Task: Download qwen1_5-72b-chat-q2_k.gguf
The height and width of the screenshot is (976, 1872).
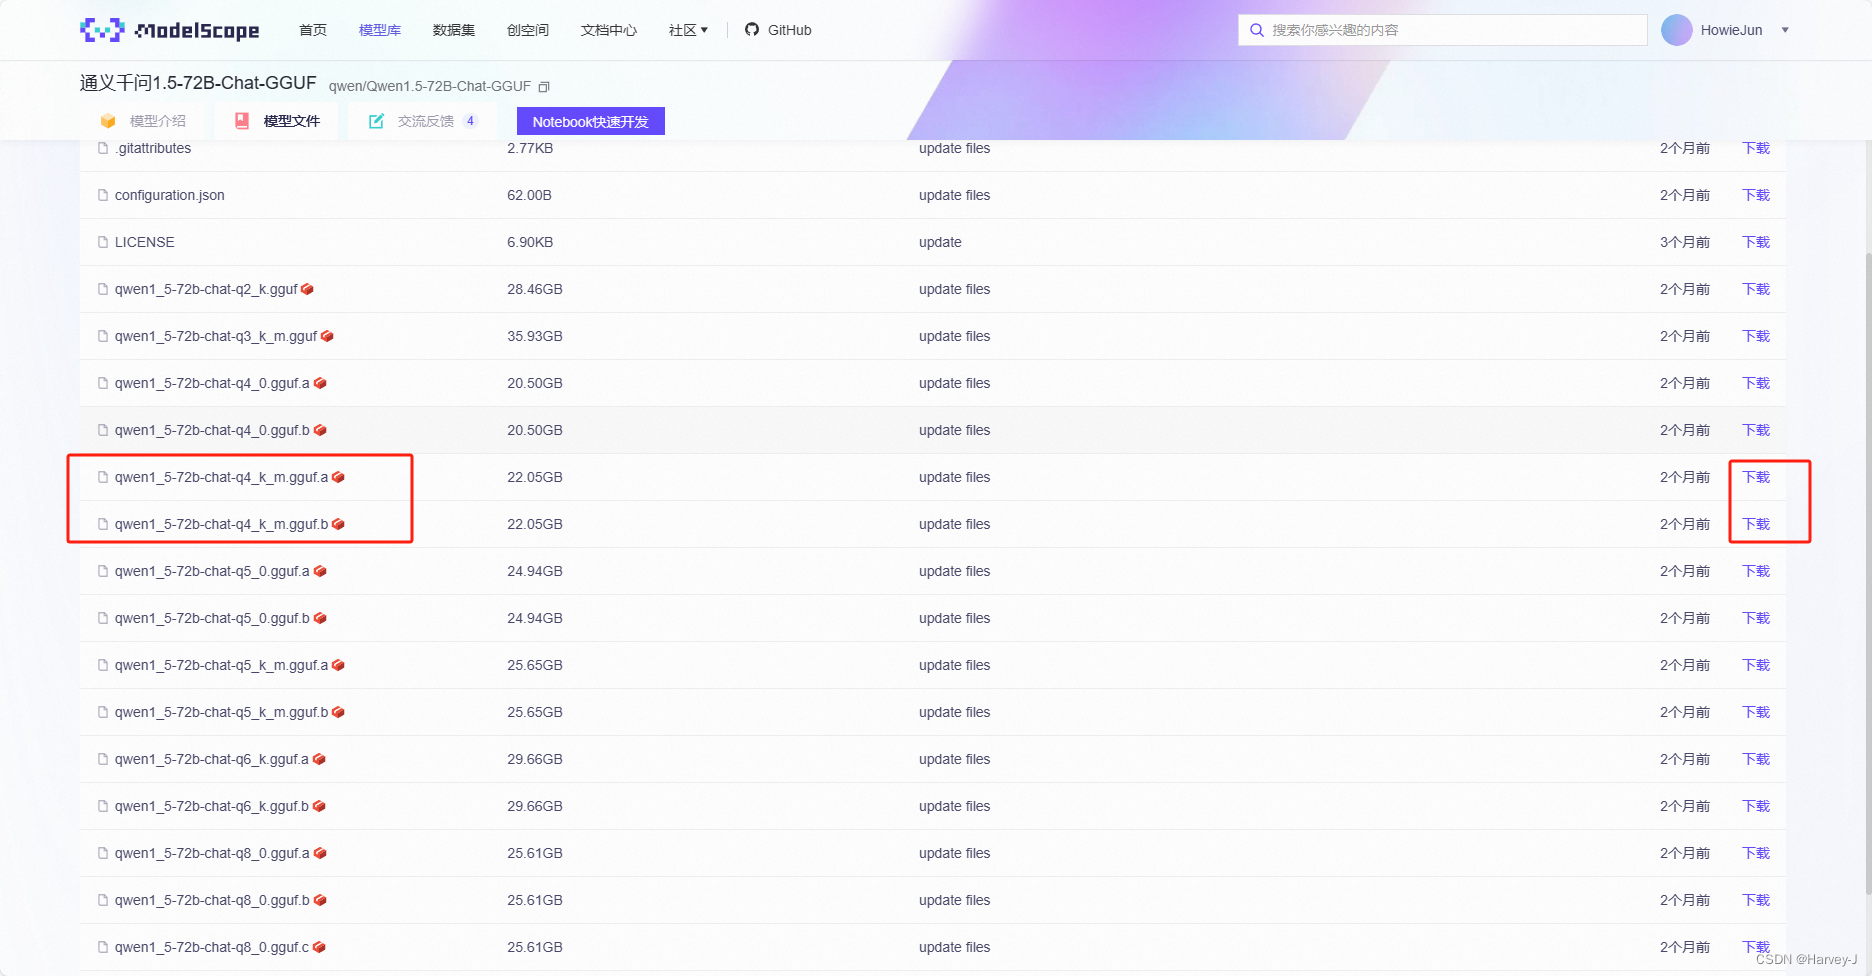Action: click(x=1756, y=289)
